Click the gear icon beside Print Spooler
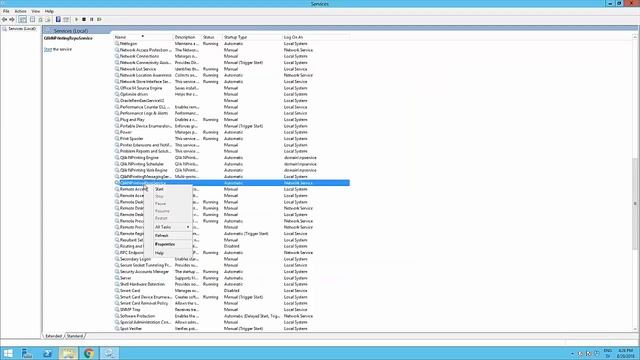 pyautogui.click(x=117, y=139)
